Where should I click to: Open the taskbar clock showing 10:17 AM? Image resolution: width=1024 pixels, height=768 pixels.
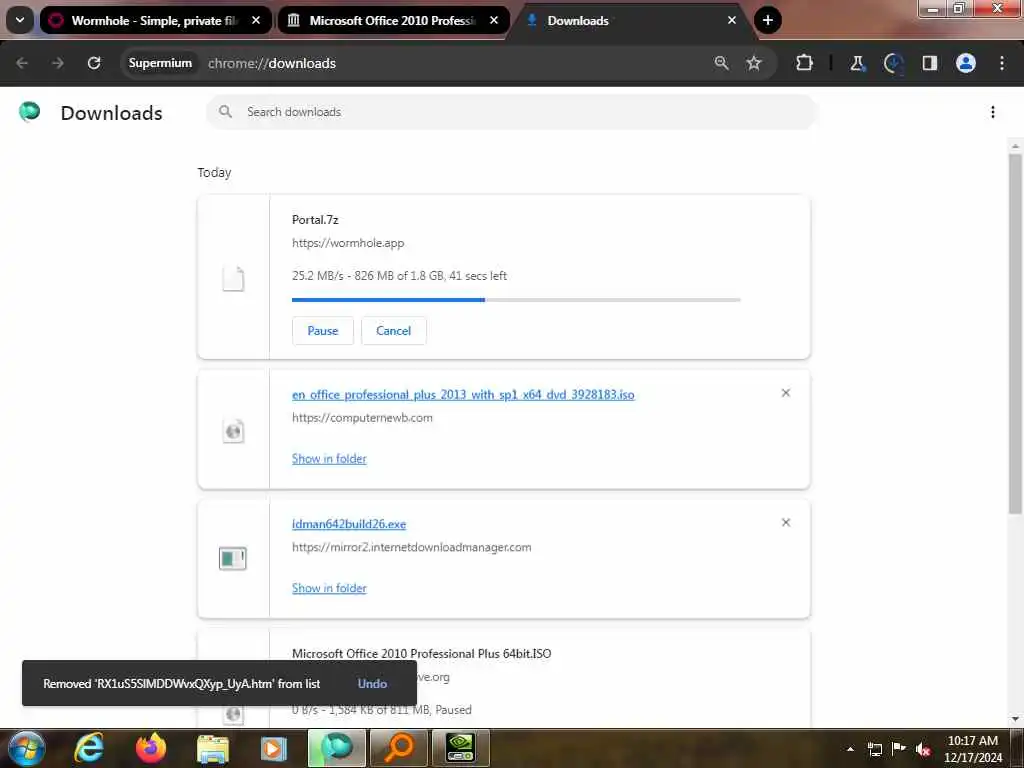[972, 749]
